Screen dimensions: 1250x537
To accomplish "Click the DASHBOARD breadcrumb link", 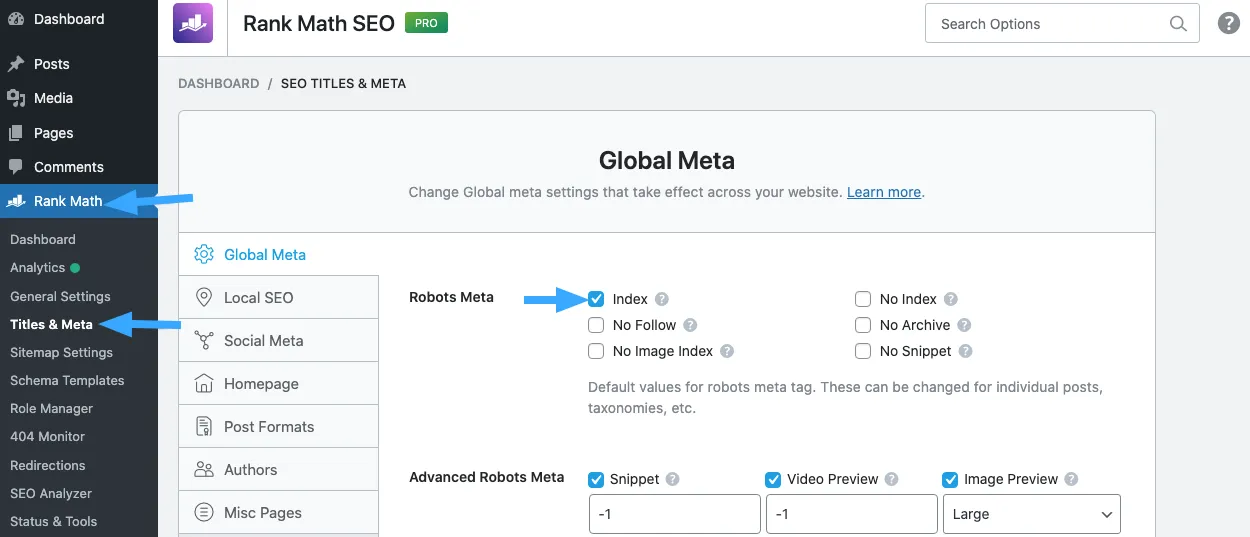I will [x=218, y=83].
